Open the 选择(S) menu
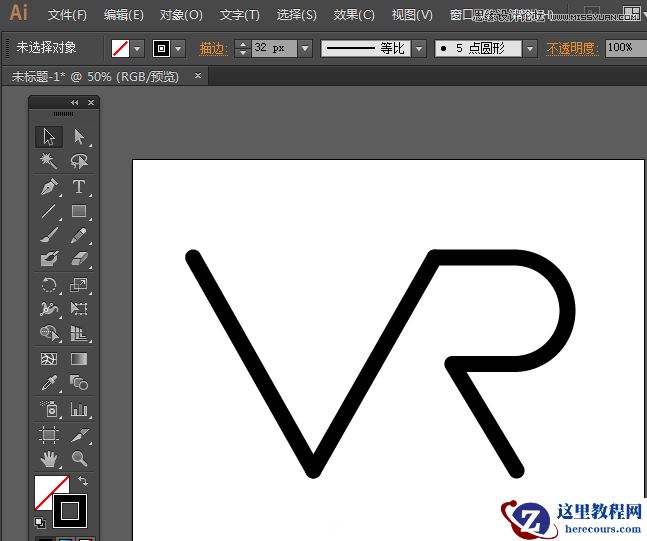 (297, 15)
